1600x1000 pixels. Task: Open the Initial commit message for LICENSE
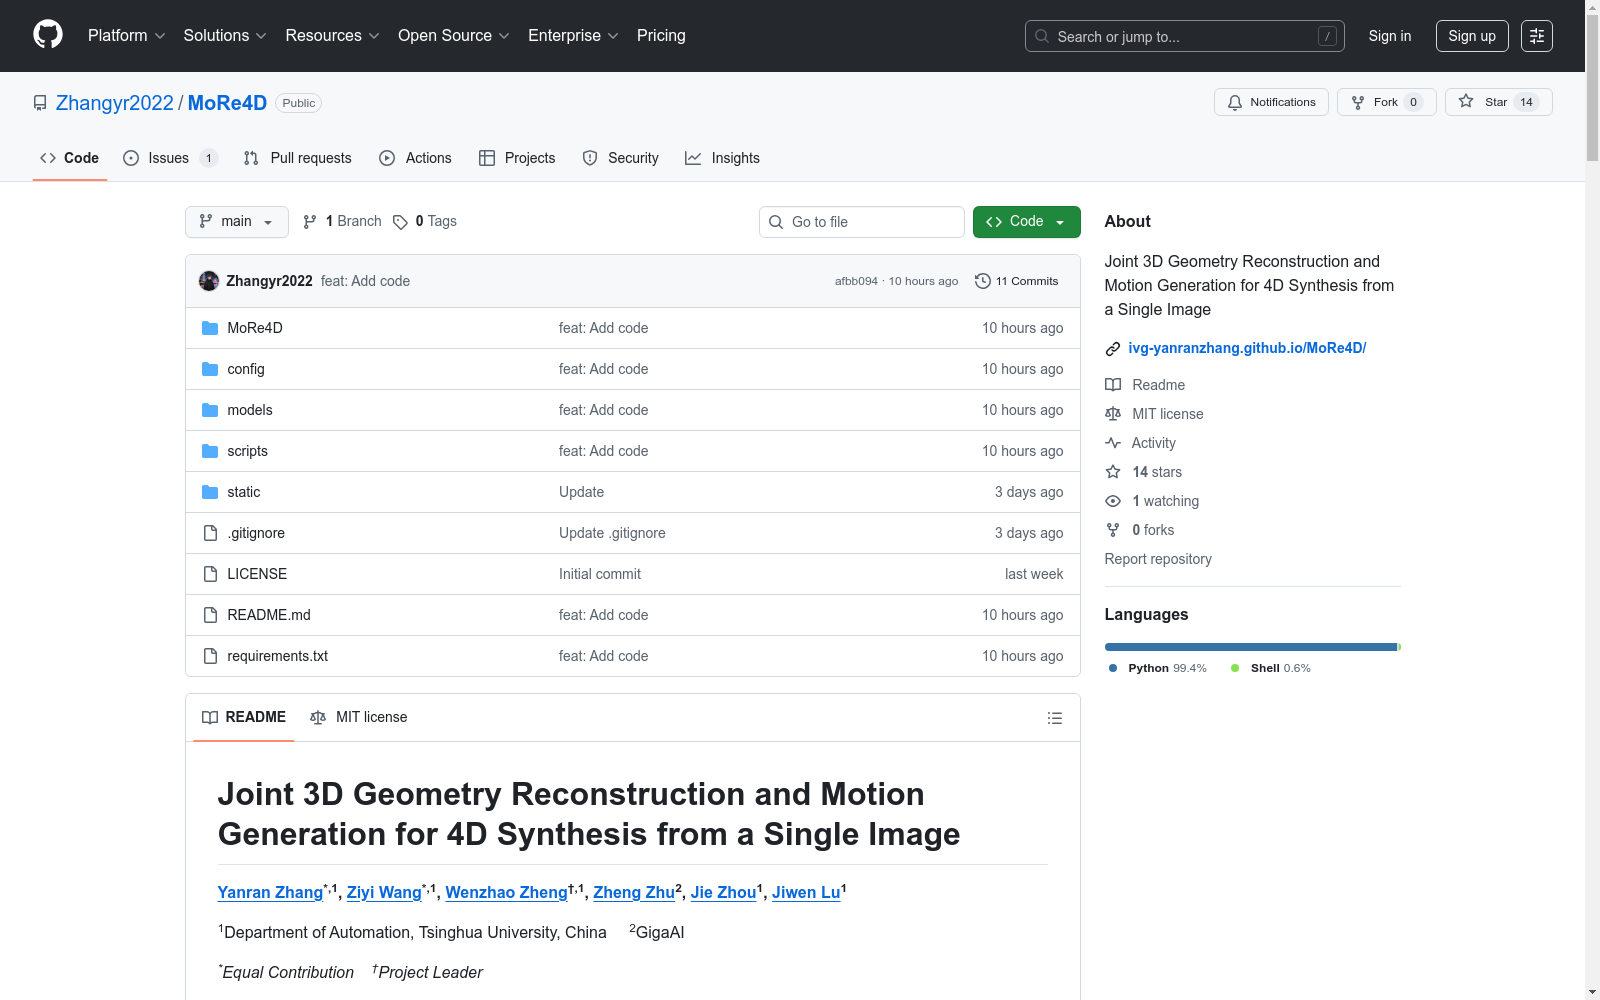pos(600,574)
